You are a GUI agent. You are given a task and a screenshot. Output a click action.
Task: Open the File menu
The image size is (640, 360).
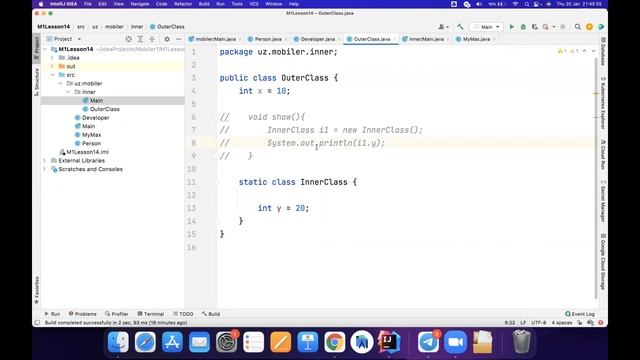(88, 4)
